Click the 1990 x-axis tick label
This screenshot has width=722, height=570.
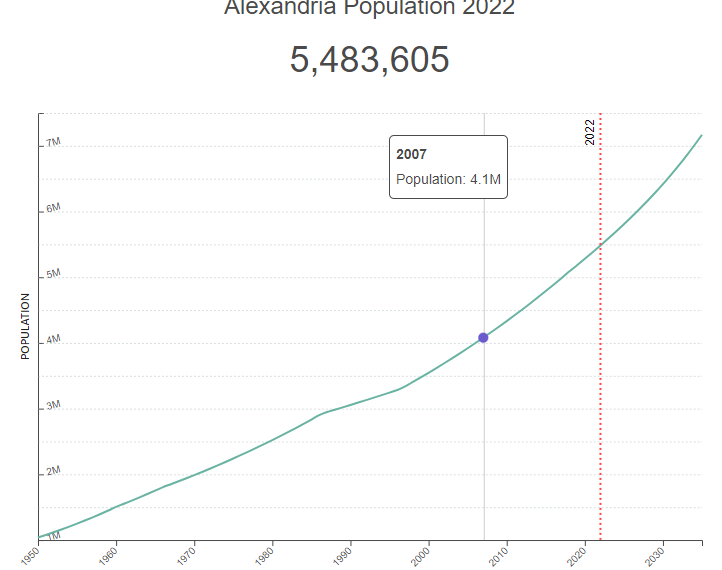[x=343, y=555]
